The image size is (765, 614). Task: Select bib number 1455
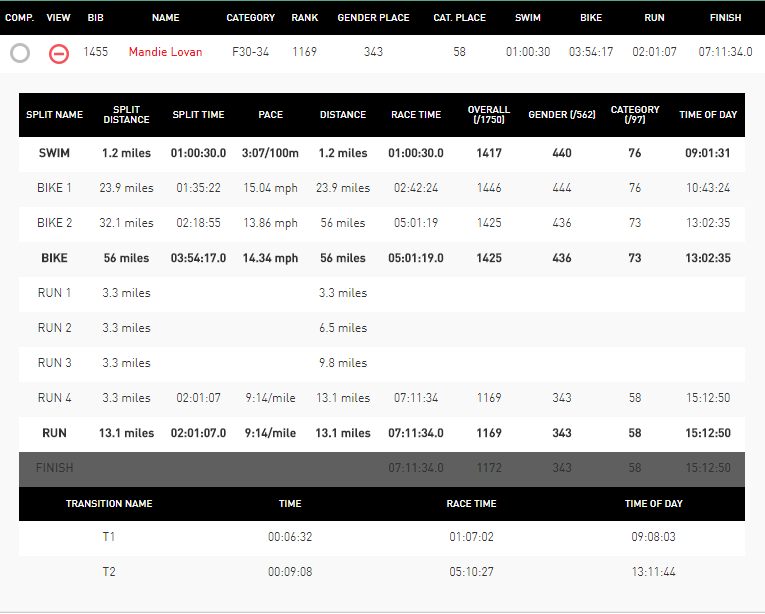coord(96,52)
